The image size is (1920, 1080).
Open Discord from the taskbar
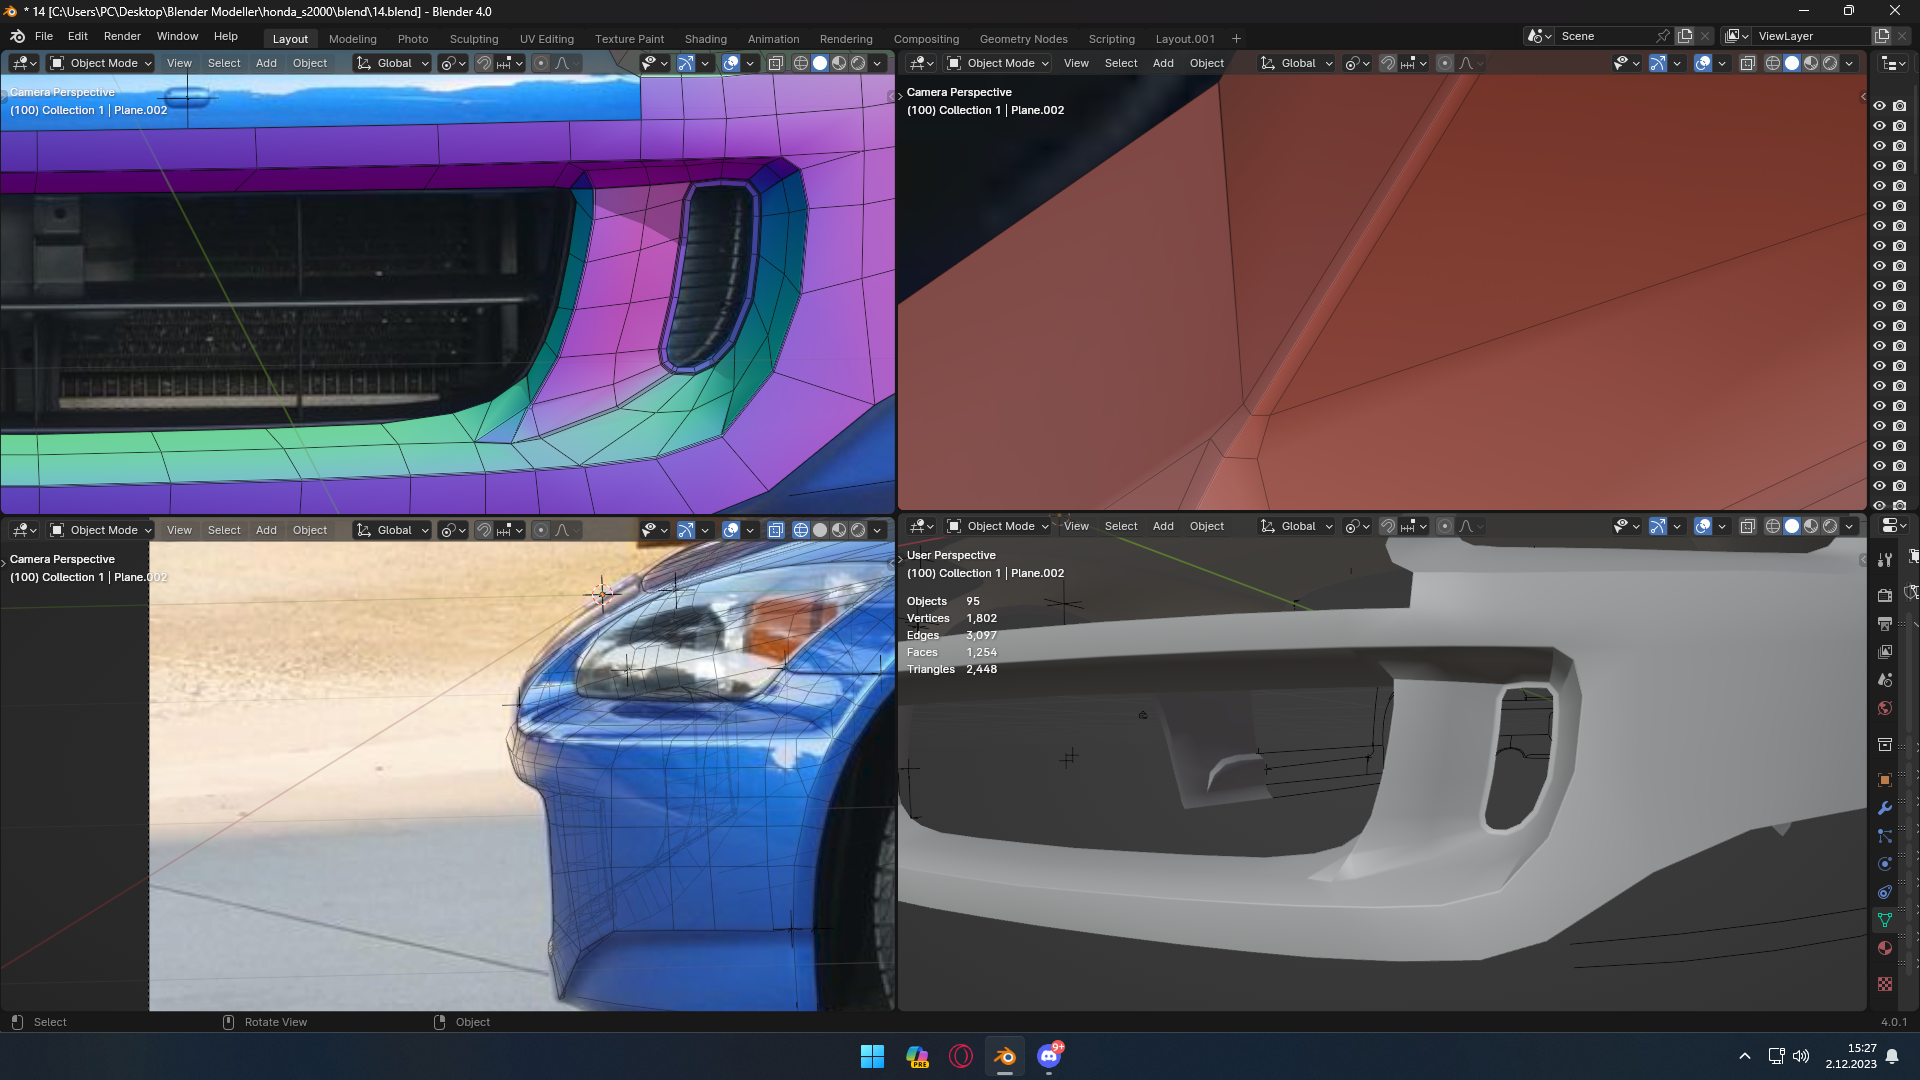point(1048,1056)
